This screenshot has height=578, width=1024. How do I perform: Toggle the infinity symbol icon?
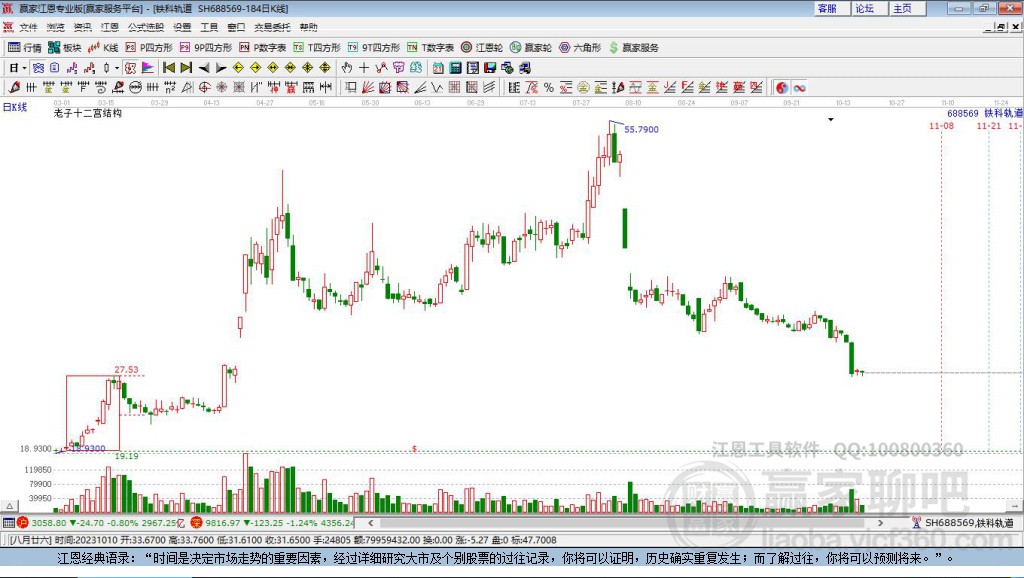(799, 88)
